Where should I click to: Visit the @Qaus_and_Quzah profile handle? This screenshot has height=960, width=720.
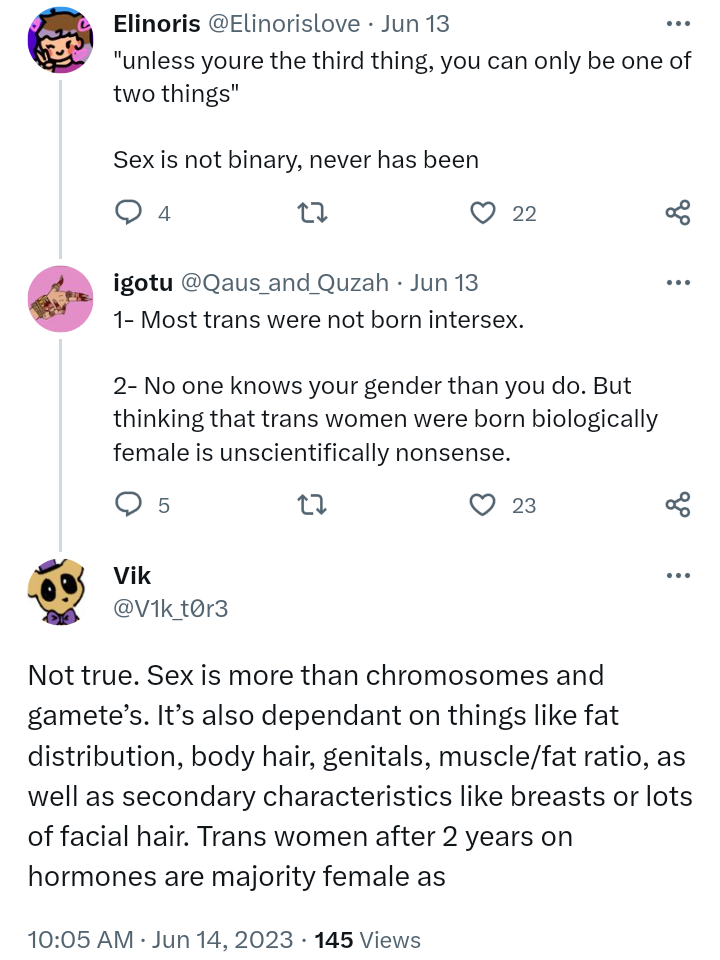(x=285, y=283)
